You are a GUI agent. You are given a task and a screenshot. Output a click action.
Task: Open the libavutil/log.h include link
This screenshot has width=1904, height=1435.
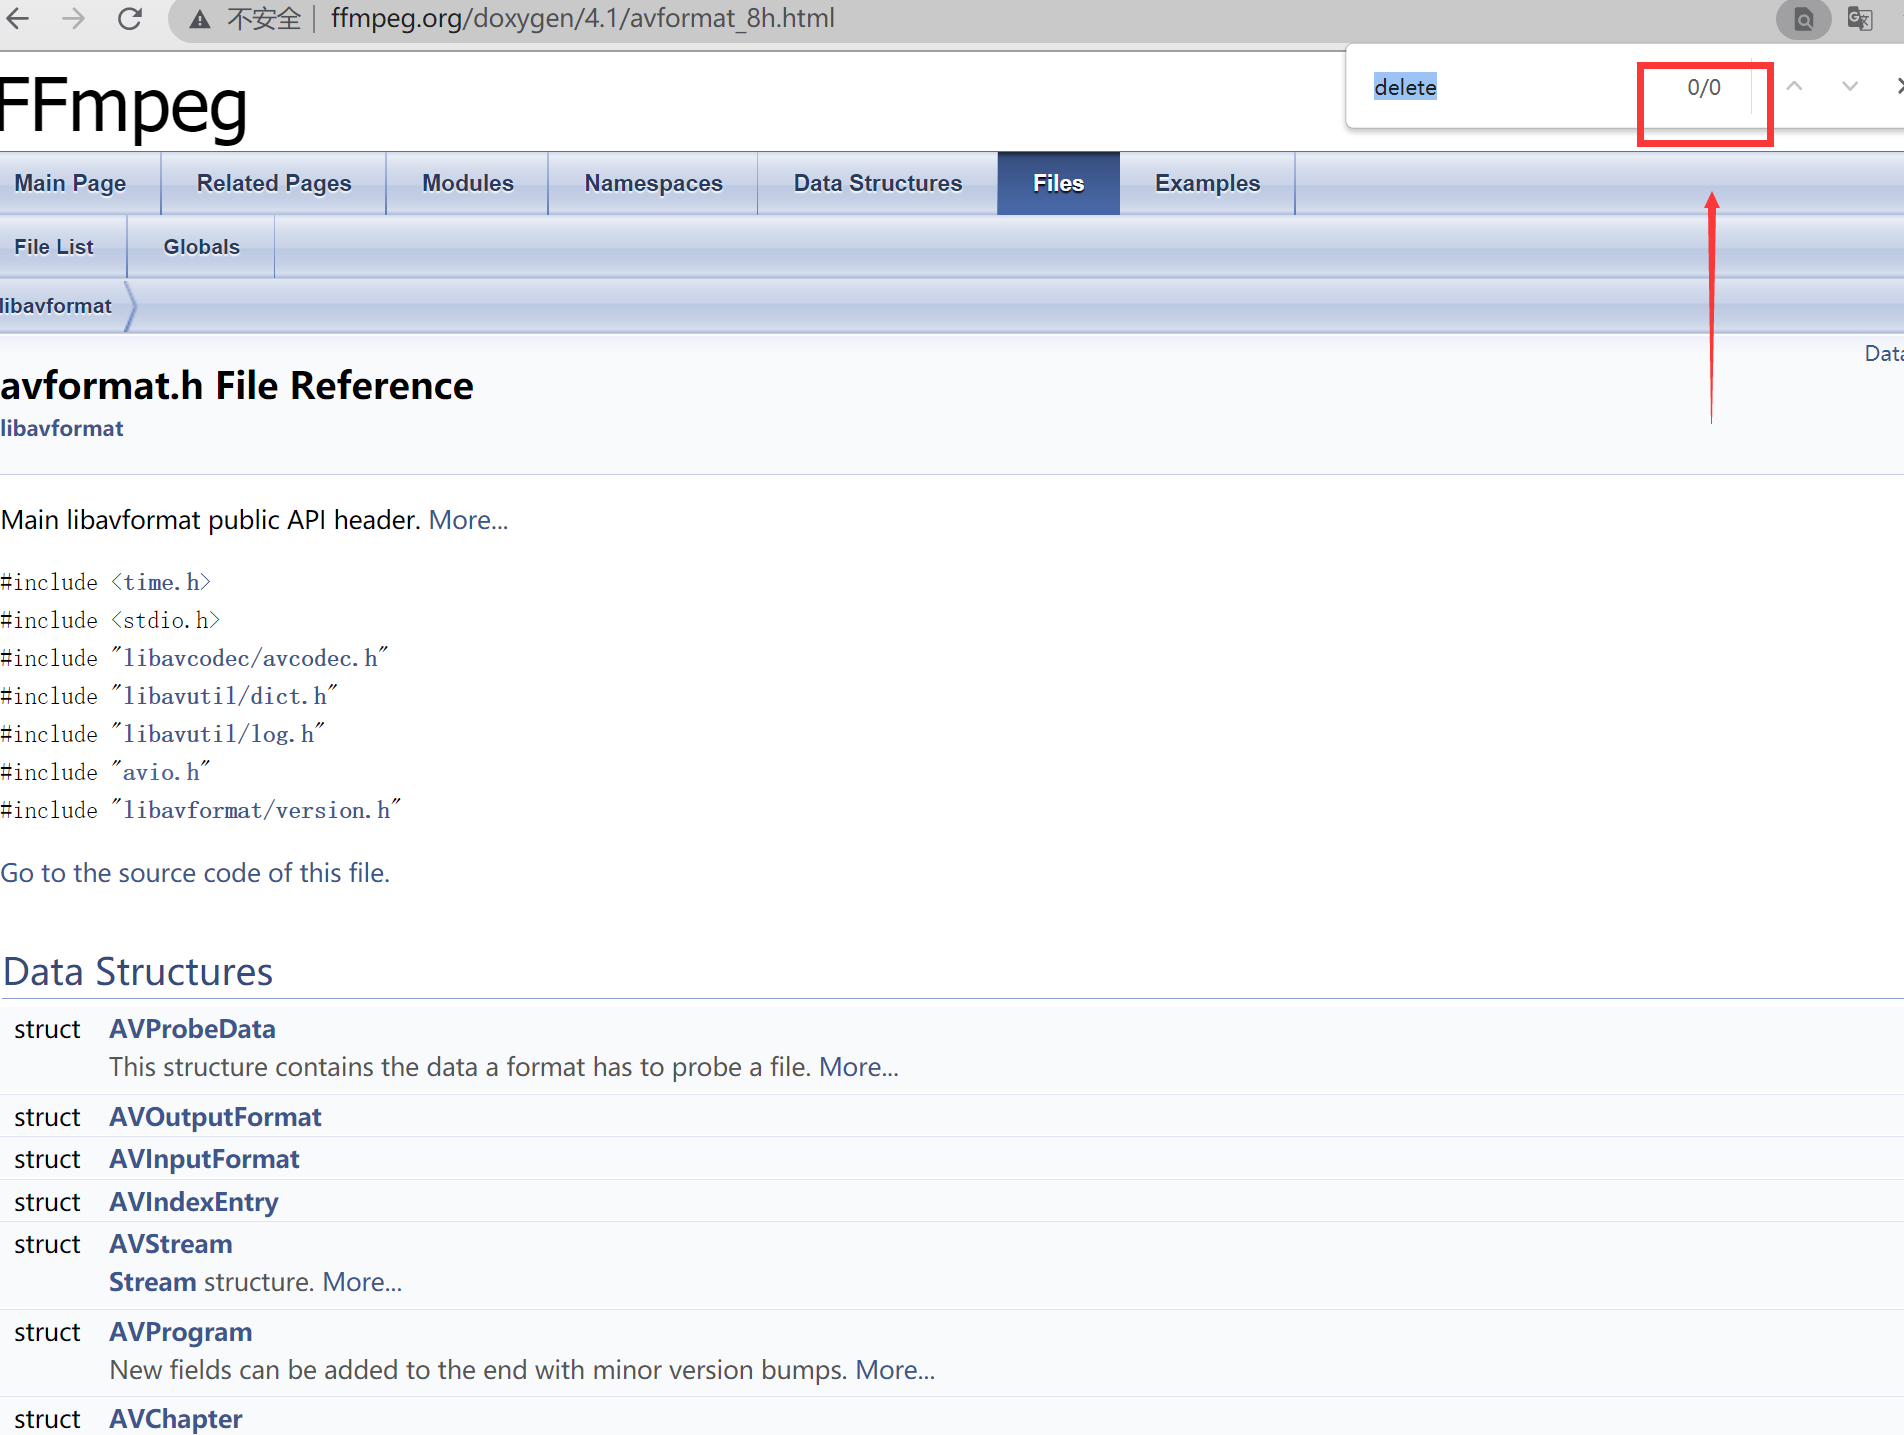click(219, 734)
